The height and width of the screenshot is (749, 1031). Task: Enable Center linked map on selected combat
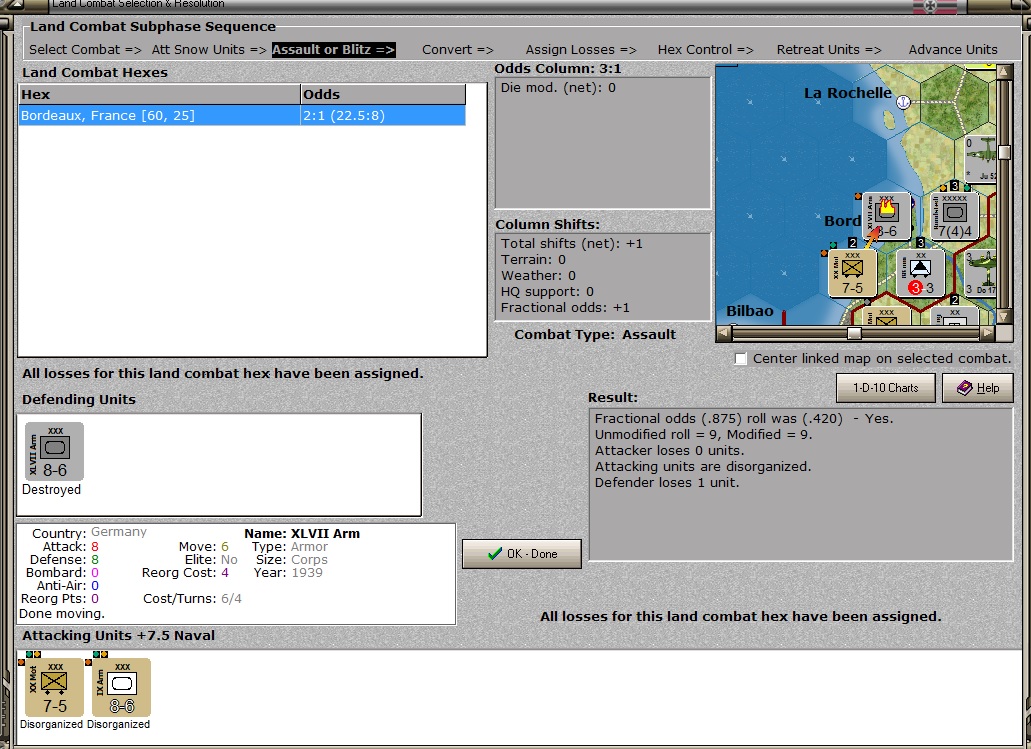point(741,359)
